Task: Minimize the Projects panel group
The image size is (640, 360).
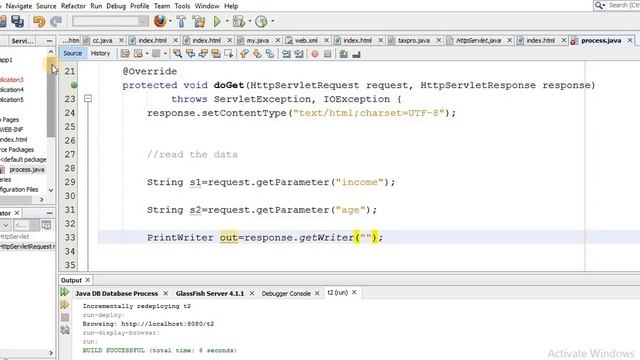Action: pos(49,41)
